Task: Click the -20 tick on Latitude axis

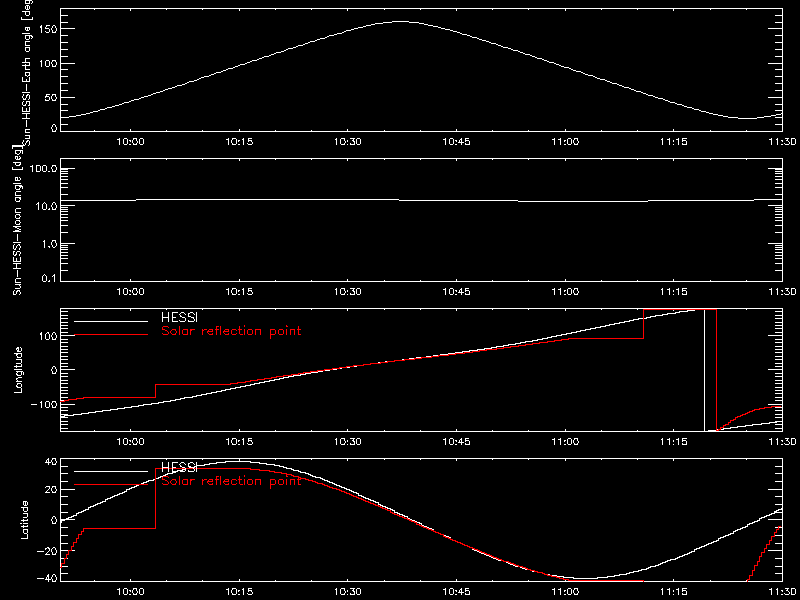Action: pos(45,551)
